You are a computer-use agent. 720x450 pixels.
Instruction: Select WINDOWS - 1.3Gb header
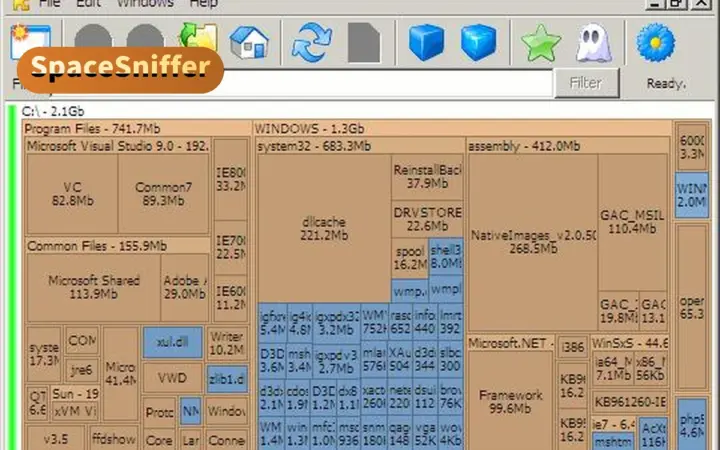click(x=462, y=129)
